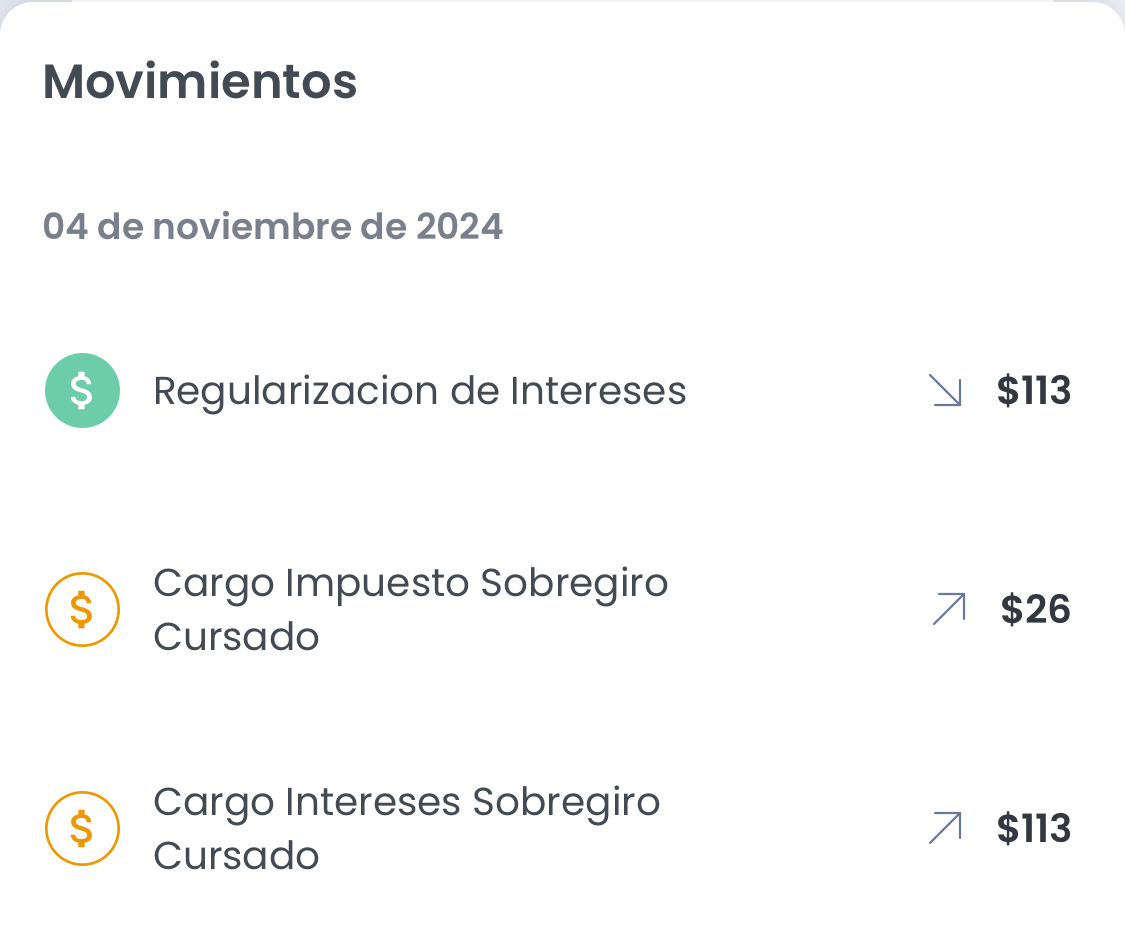Open Cargo Impuesto Sobregiro Cursado details
The width and height of the screenshot is (1125, 939).
coord(410,609)
